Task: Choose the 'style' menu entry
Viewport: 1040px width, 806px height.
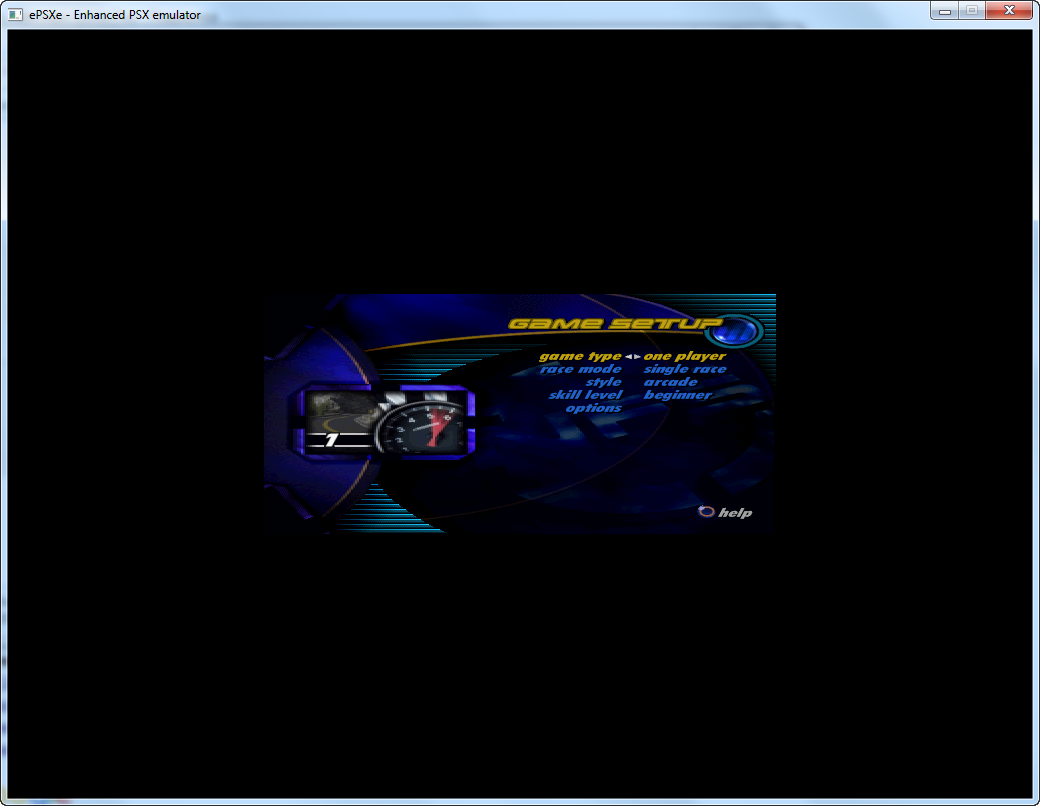Action: (x=604, y=382)
